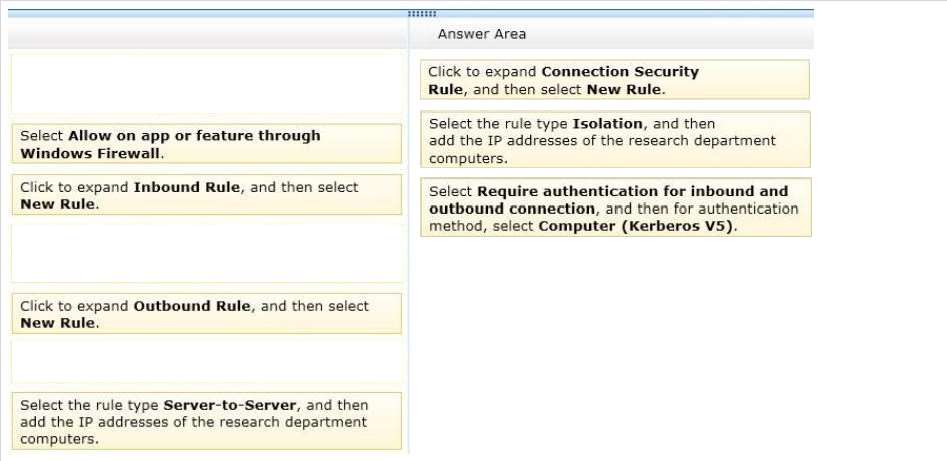Select the Allow on app or feature step
Screen dimensions: 947x461
[x=207, y=144]
